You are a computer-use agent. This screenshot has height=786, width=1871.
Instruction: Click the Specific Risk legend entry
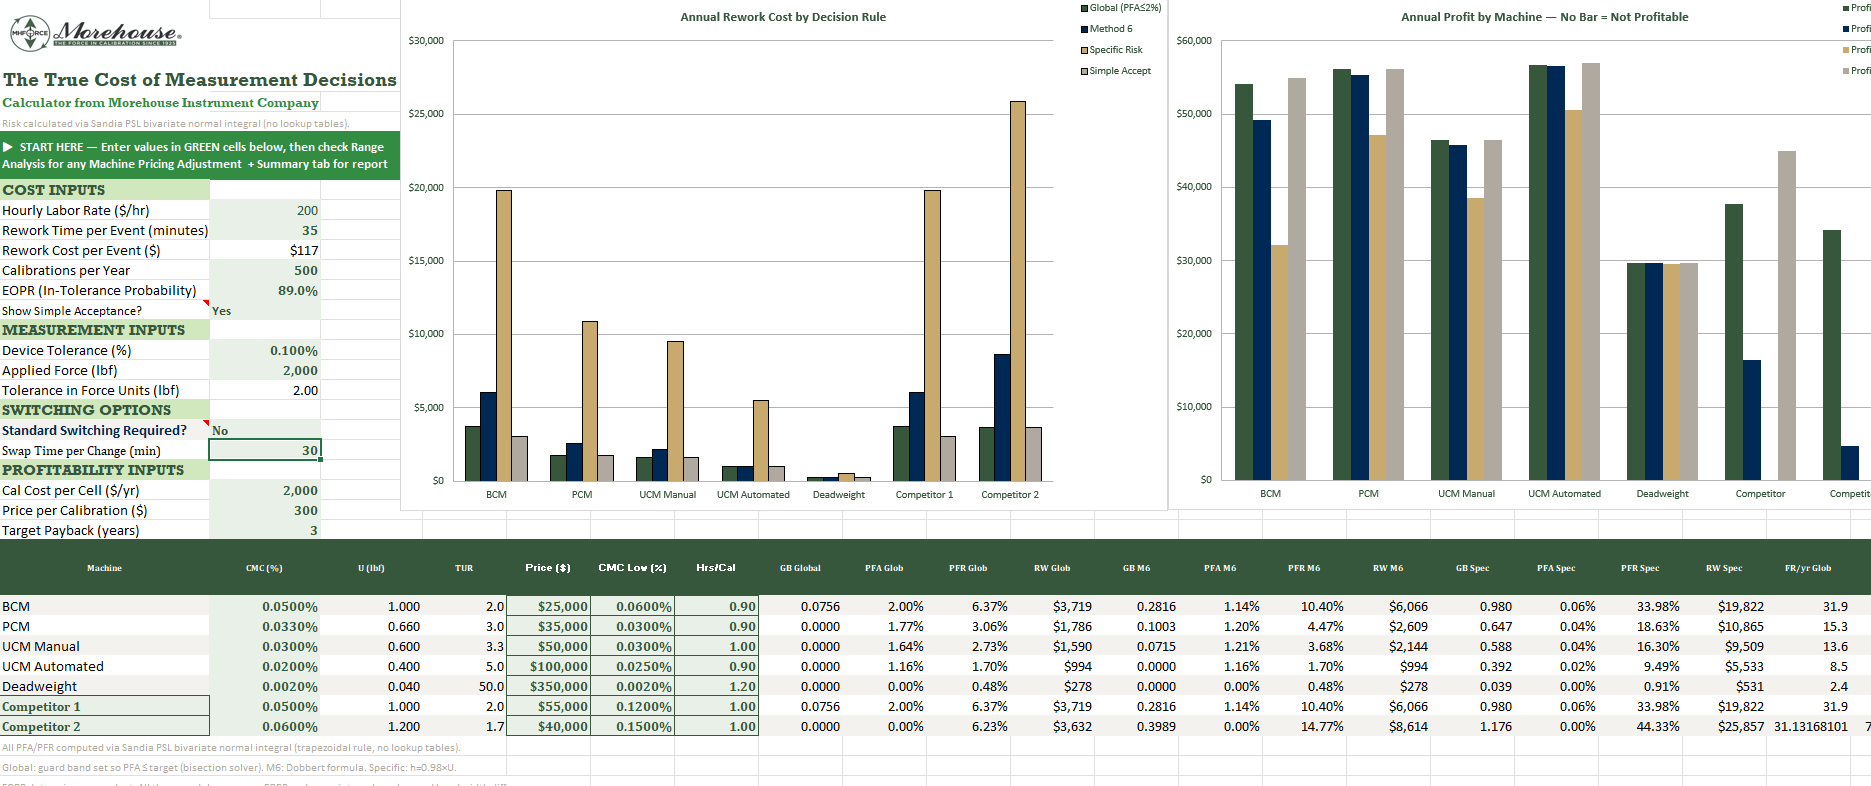click(1111, 50)
